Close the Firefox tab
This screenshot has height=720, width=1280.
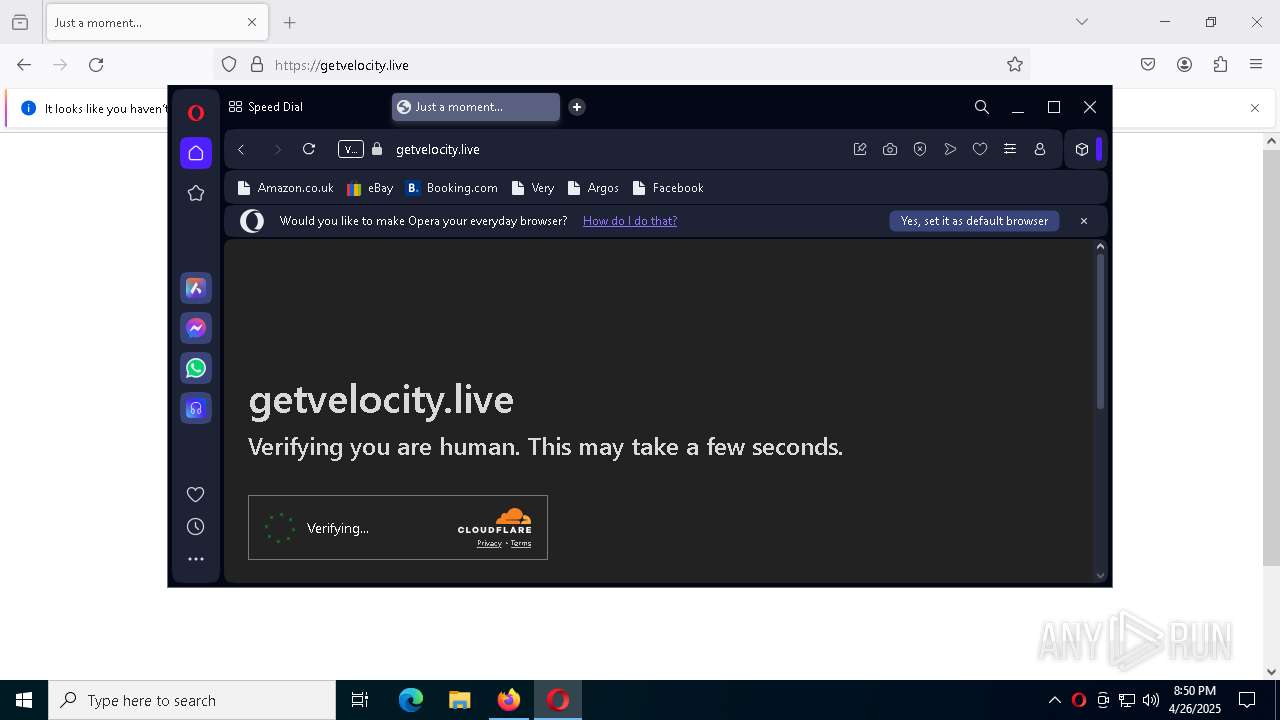tap(252, 22)
